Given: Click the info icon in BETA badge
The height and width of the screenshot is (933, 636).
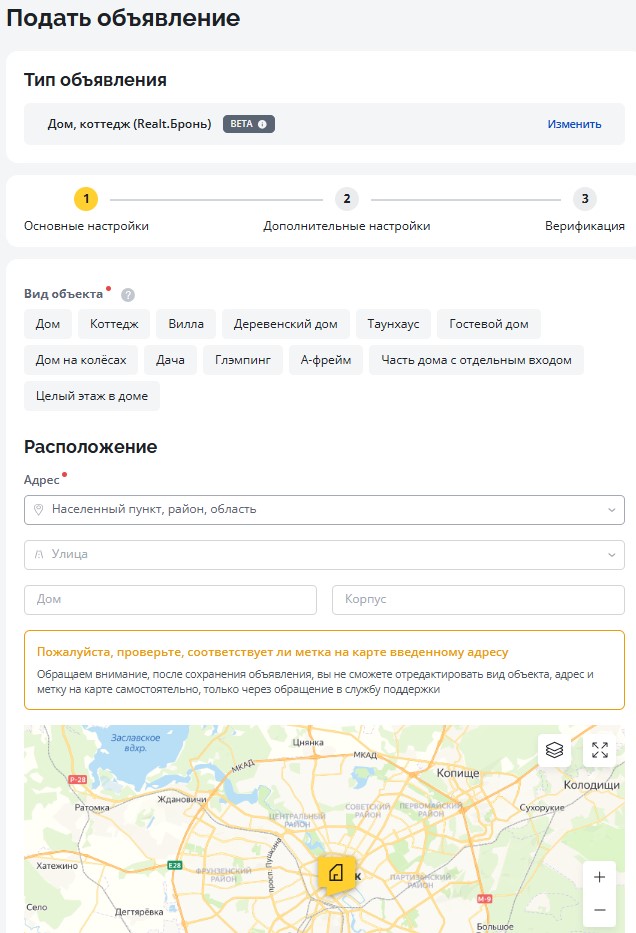Looking at the screenshot, I should (x=262, y=124).
